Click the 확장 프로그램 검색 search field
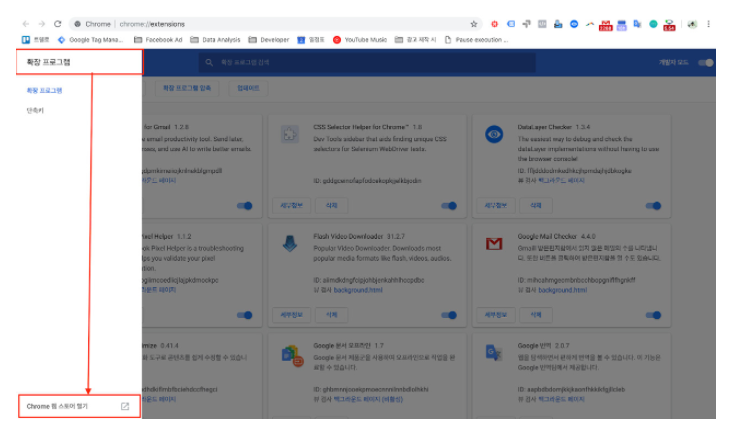 (367, 62)
